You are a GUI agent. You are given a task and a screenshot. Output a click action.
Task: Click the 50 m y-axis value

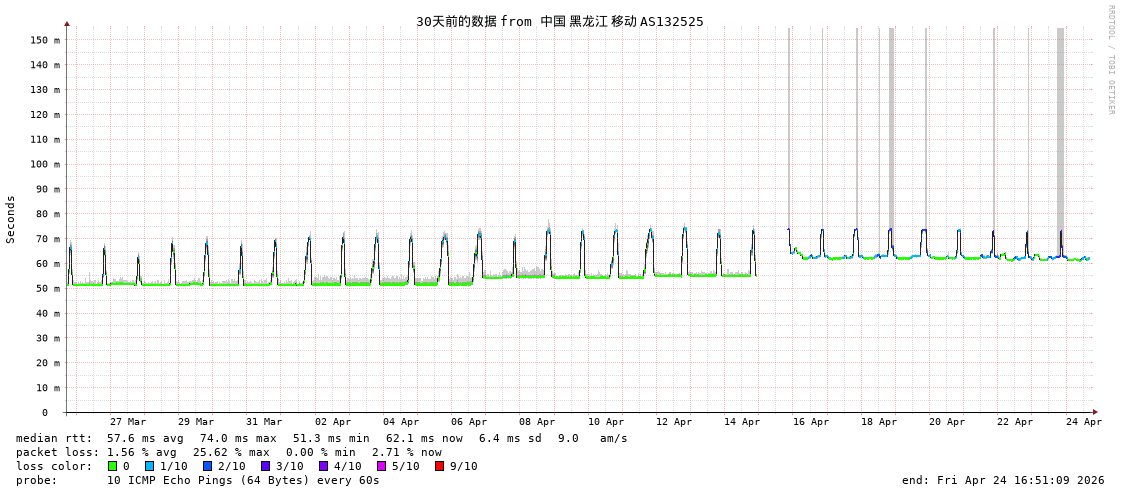[48, 288]
